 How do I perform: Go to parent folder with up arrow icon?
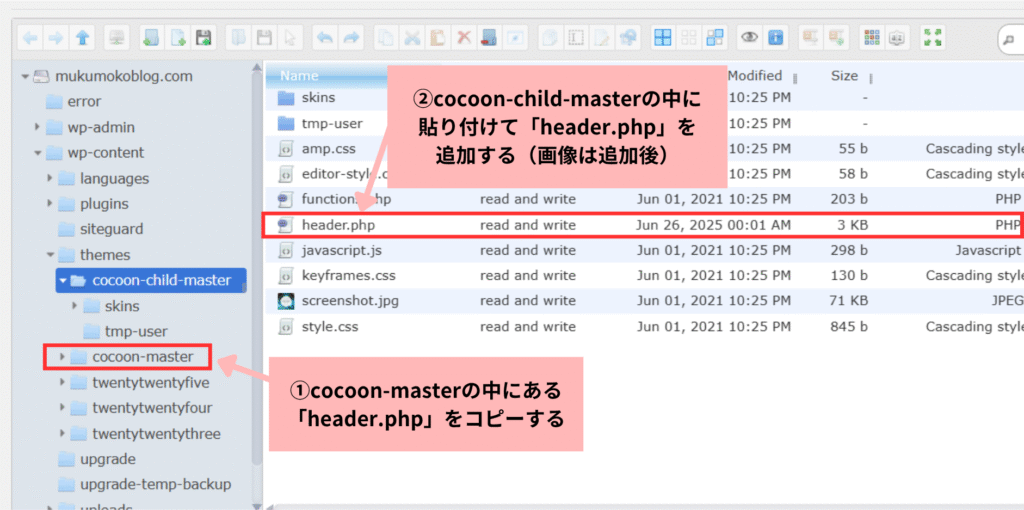pyautogui.click(x=82, y=38)
